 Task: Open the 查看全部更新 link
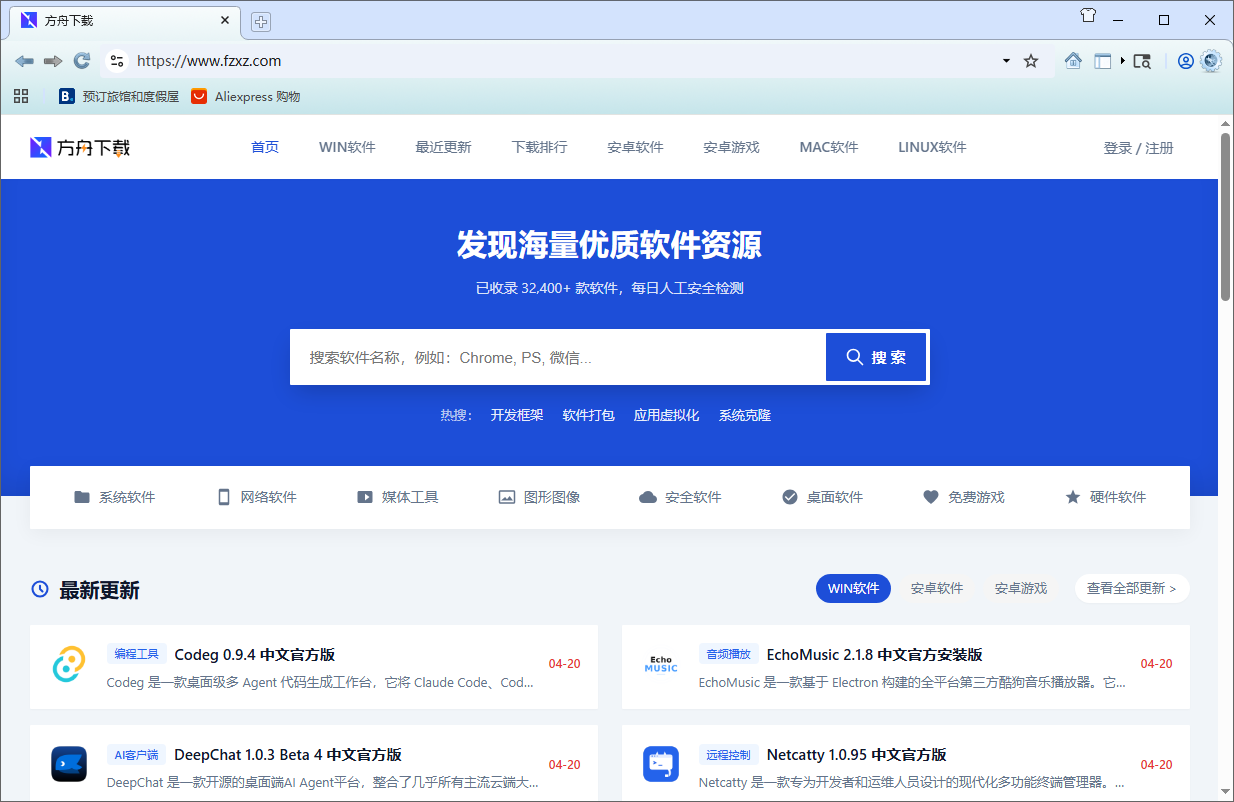[1130, 588]
